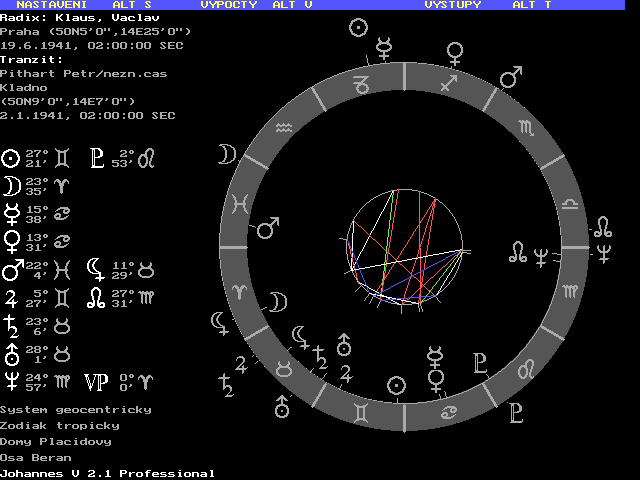Click the Scorpio sign in the zodiac ring
Viewport: 640px width, 480px height.
click(527, 128)
